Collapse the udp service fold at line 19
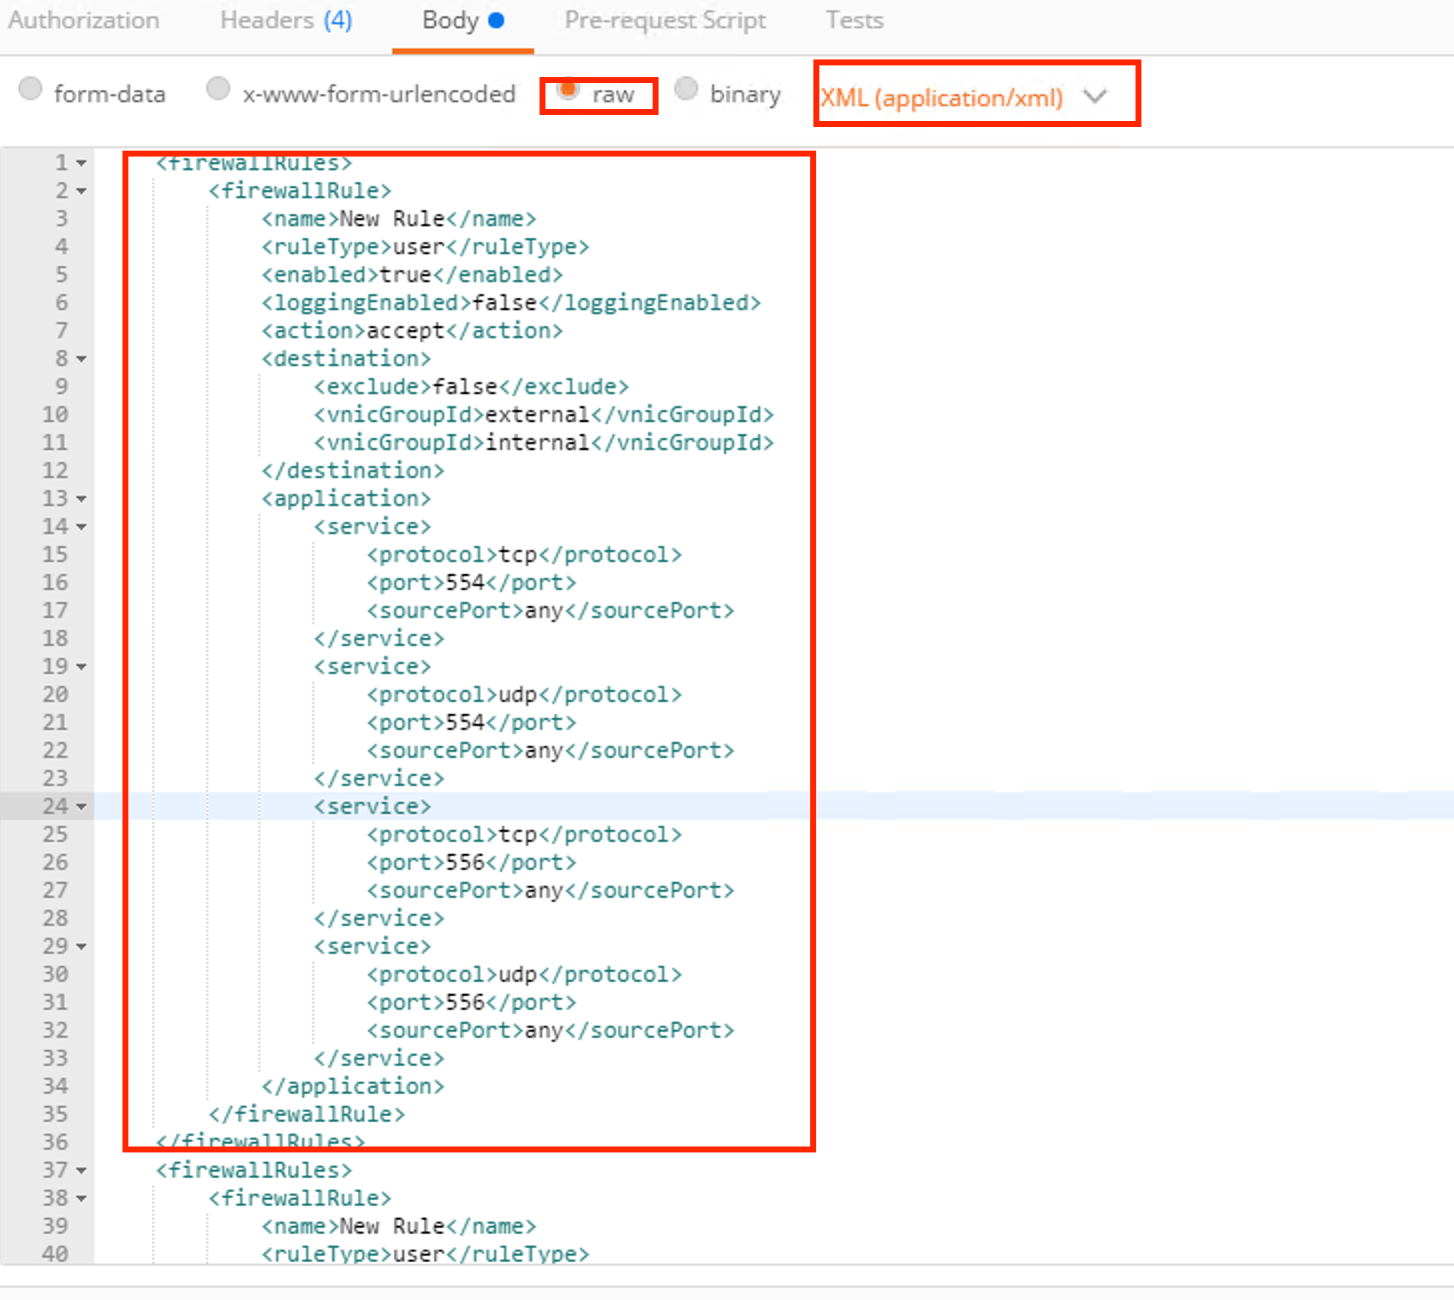Image resolution: width=1454 pixels, height=1300 pixels. pyautogui.click(x=82, y=667)
